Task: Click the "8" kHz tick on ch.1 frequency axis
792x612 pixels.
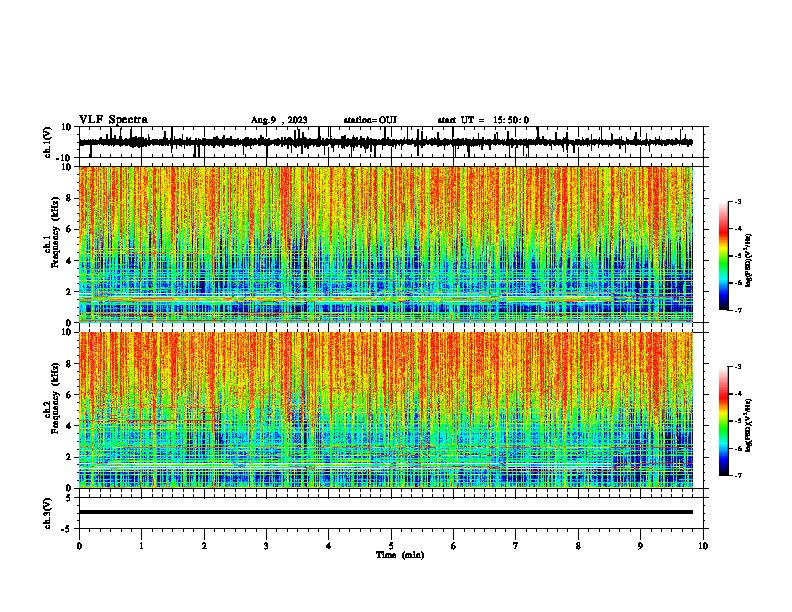Action: pyautogui.click(x=70, y=198)
